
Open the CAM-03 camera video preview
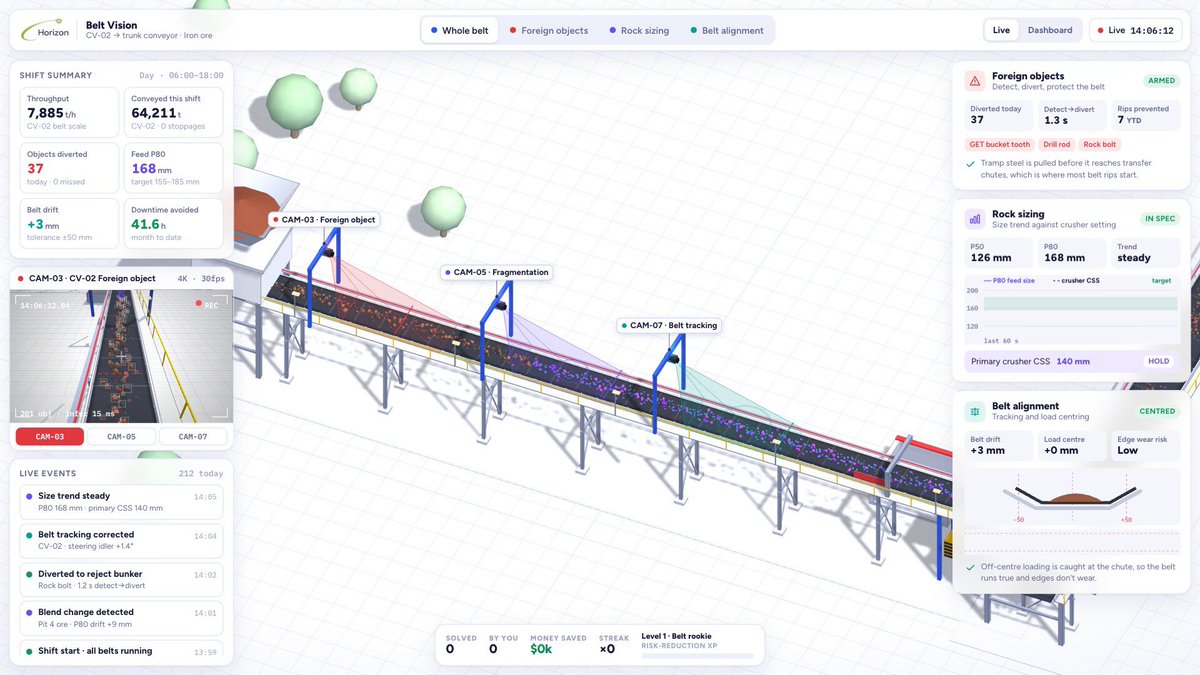coord(121,356)
